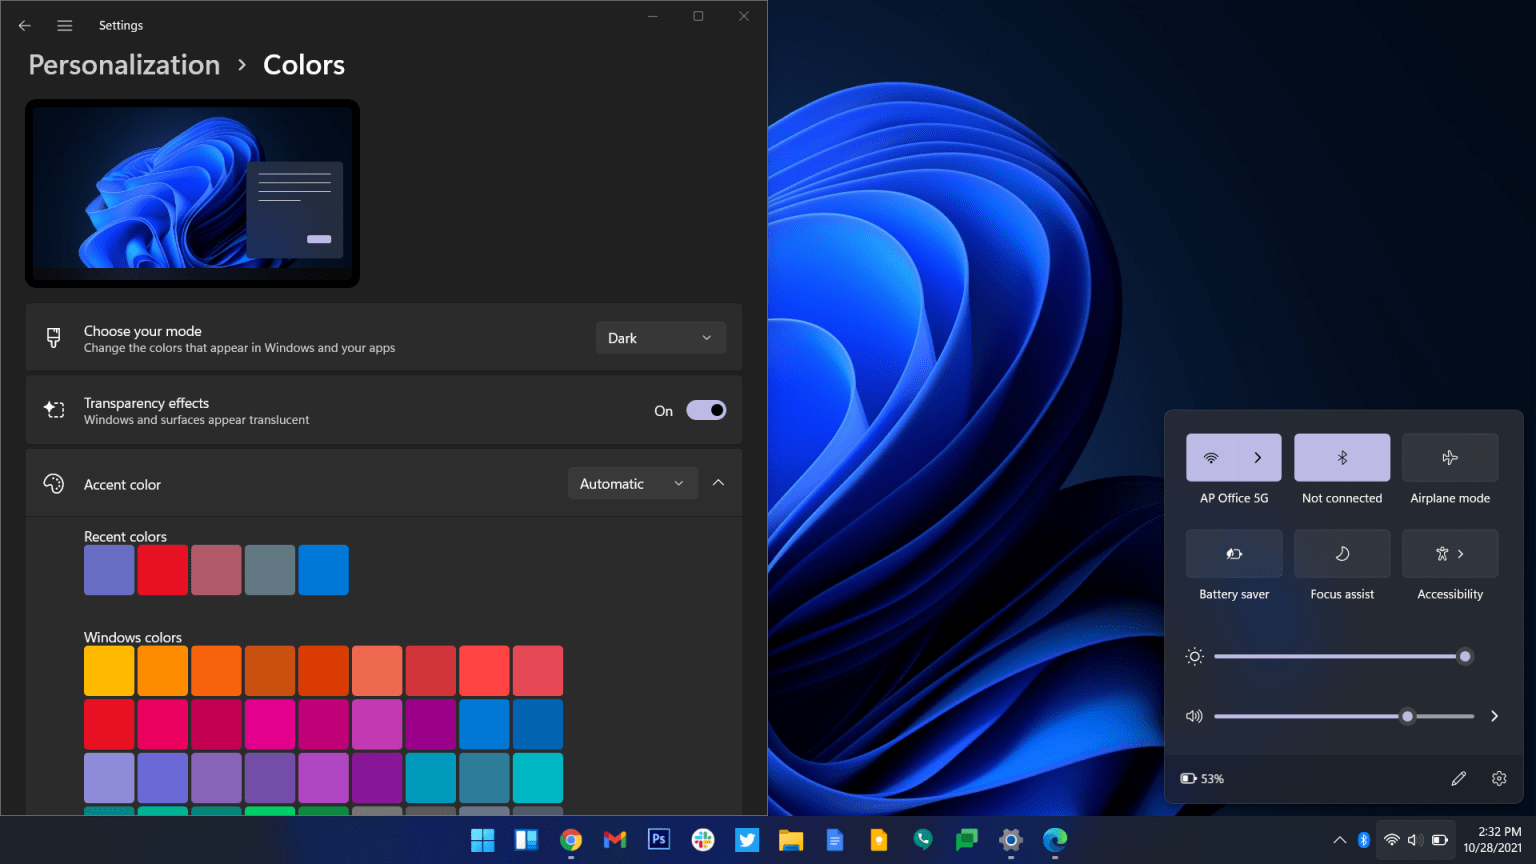Open the gear icon in the quick settings panel

click(1499, 778)
